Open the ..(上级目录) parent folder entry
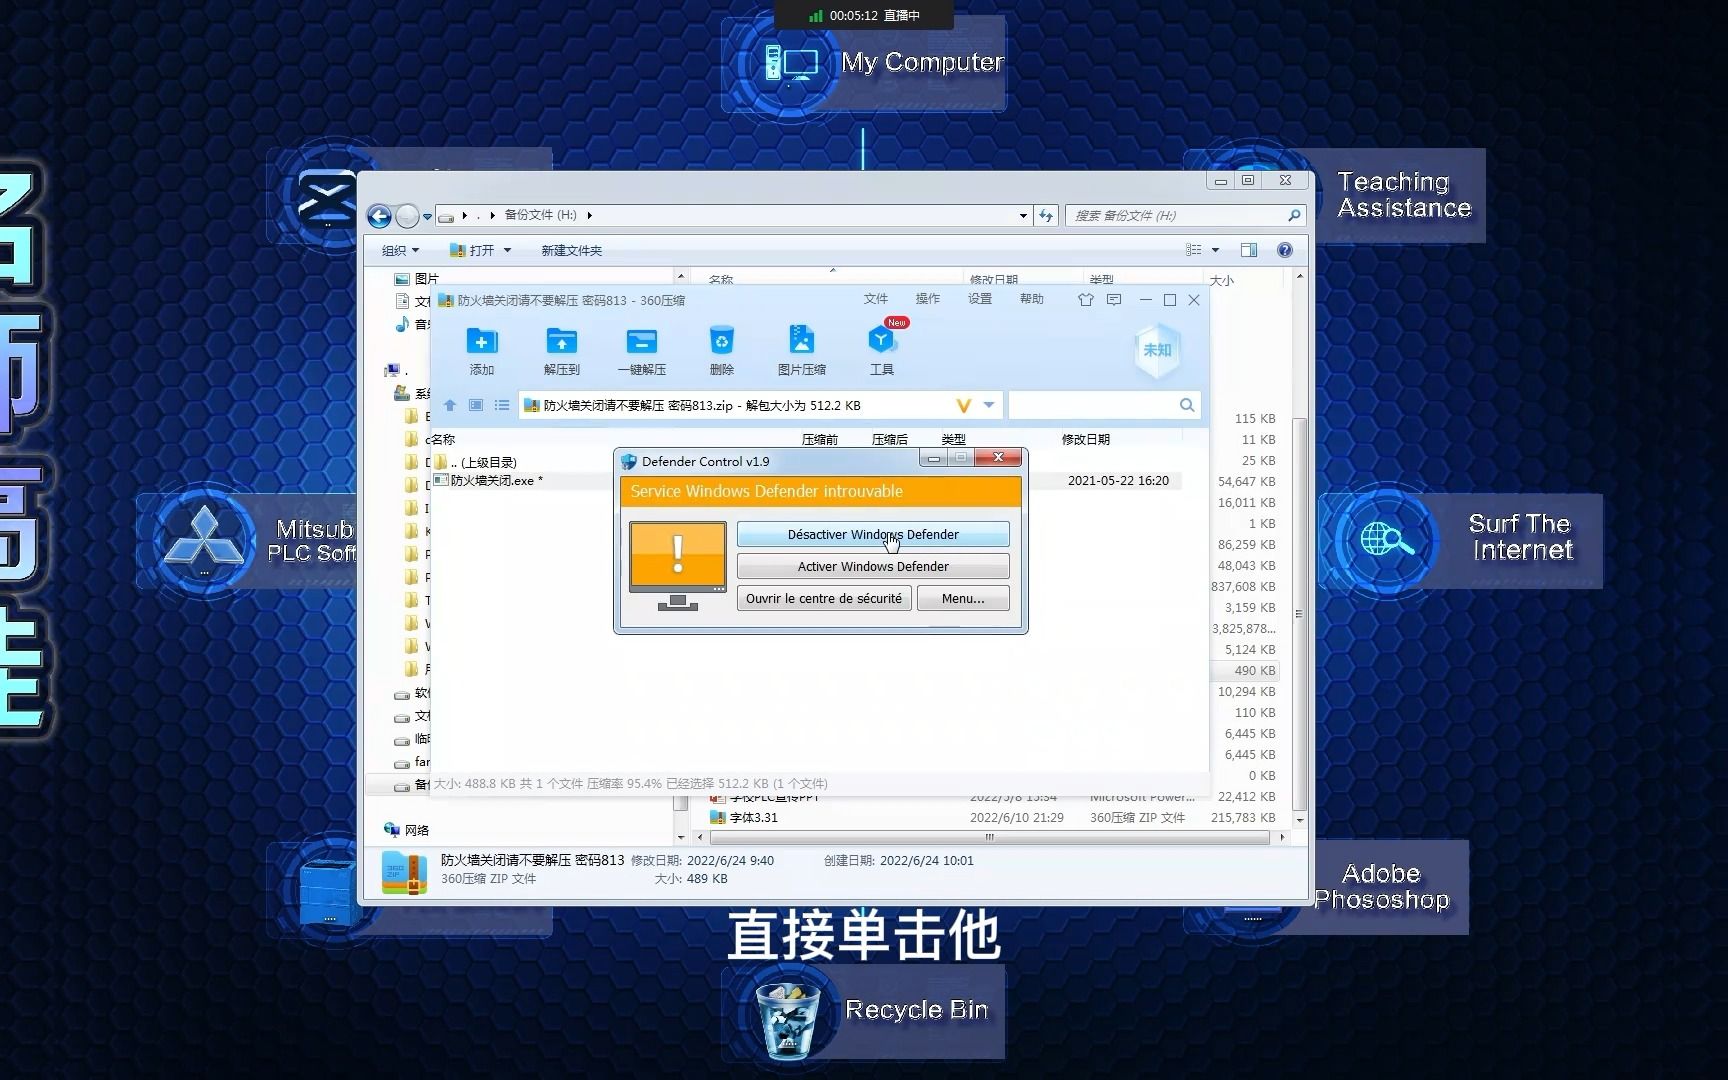 click(x=483, y=462)
